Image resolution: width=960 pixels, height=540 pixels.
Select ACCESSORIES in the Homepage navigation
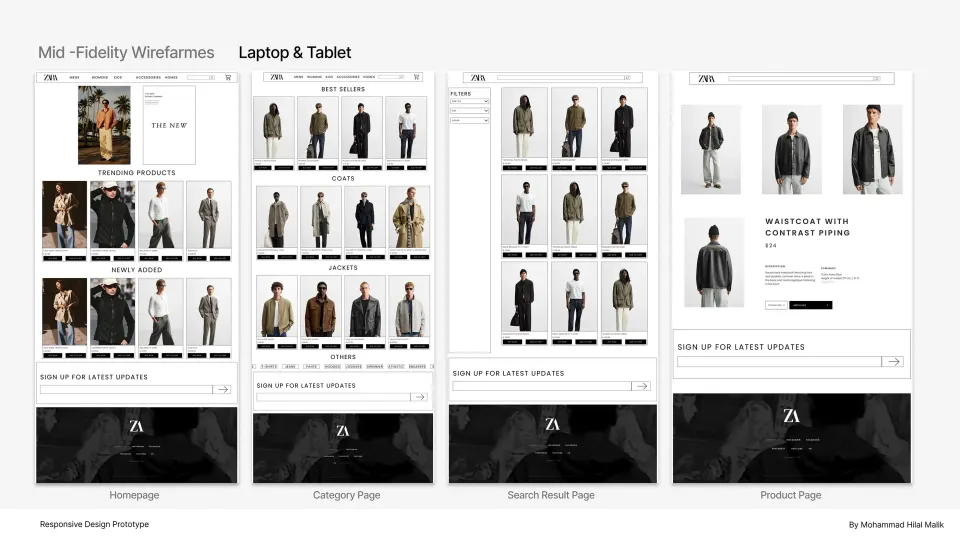[148, 78]
